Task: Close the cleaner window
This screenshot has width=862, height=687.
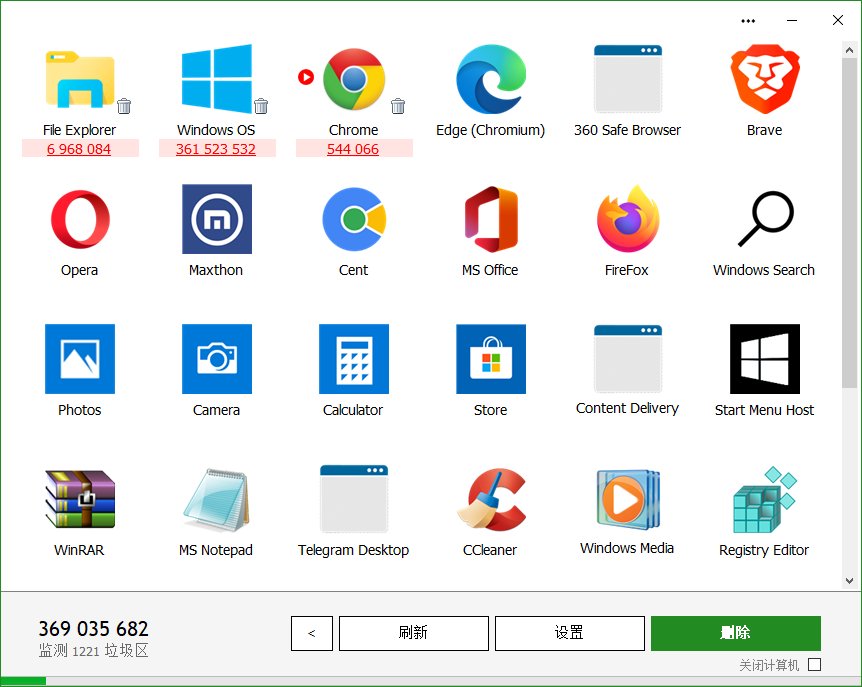Action: [838, 20]
